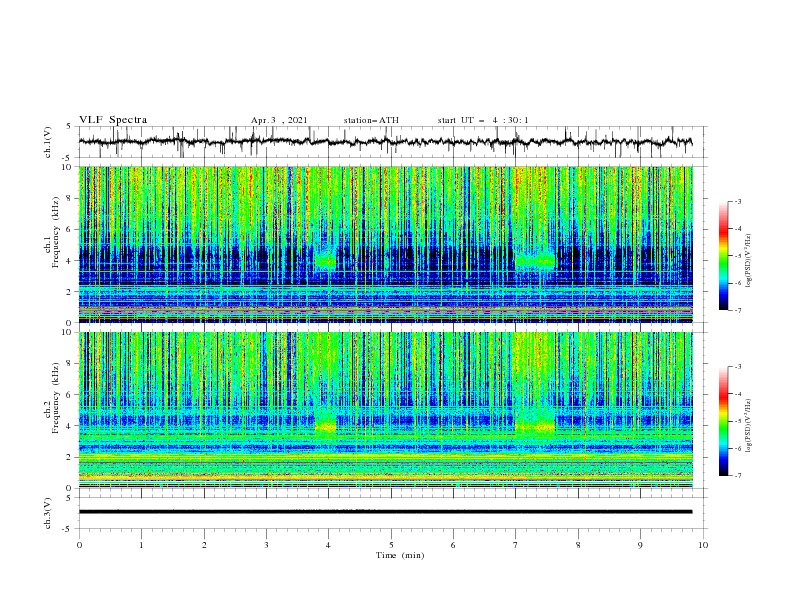The height and width of the screenshot is (612, 792).
Task: Click the ch.1 voltage waveform trace
Action: coord(385,142)
